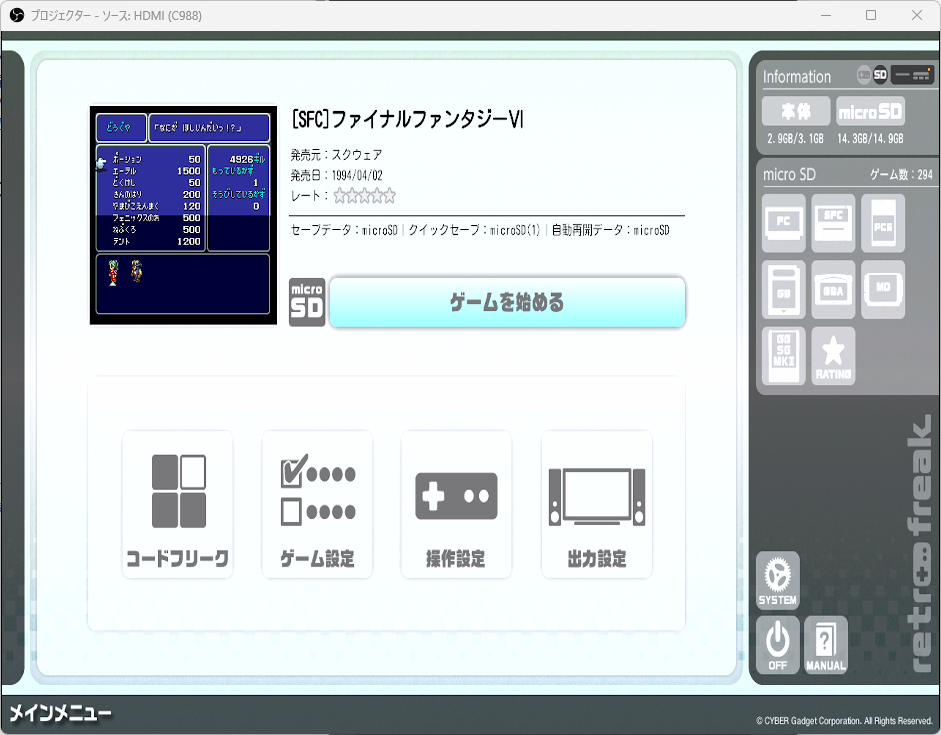Screen dimensions: 941x735
Task: Click the Final Fantasy VI screenshot thumbnail
Action: tap(183, 215)
